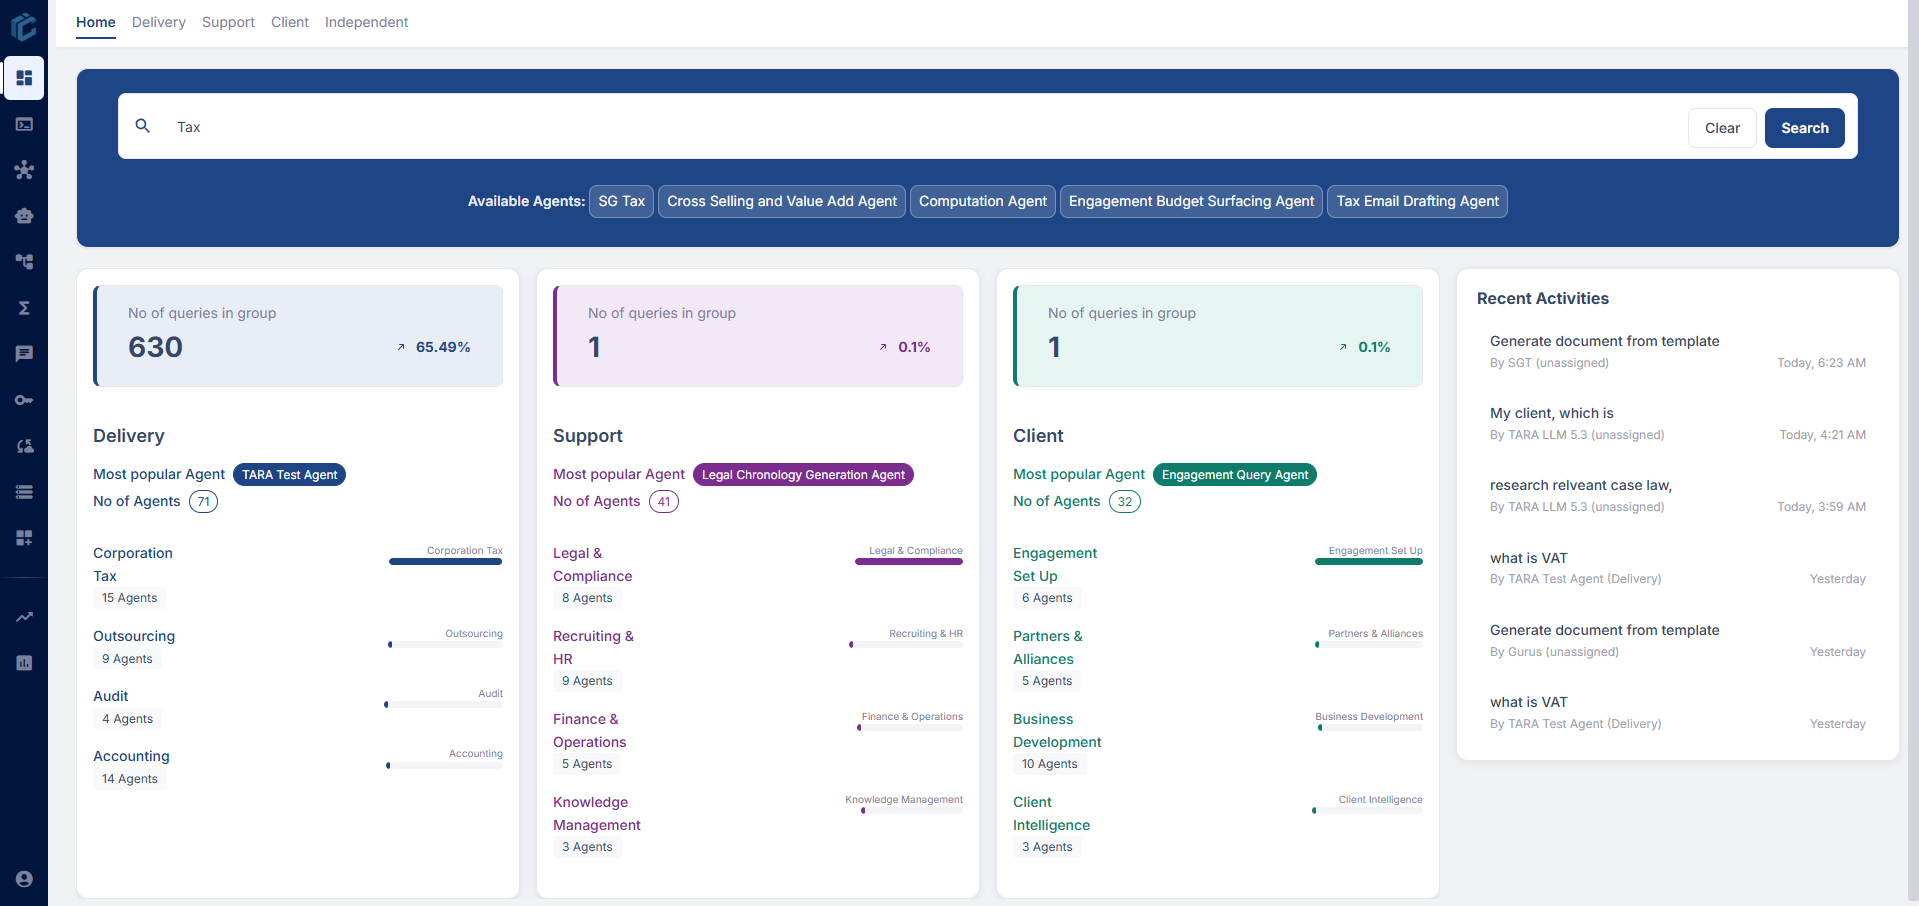Viewport: 1919px width, 906px height.
Task: Open the user profile icon at sidebar bottom
Action: 24,879
